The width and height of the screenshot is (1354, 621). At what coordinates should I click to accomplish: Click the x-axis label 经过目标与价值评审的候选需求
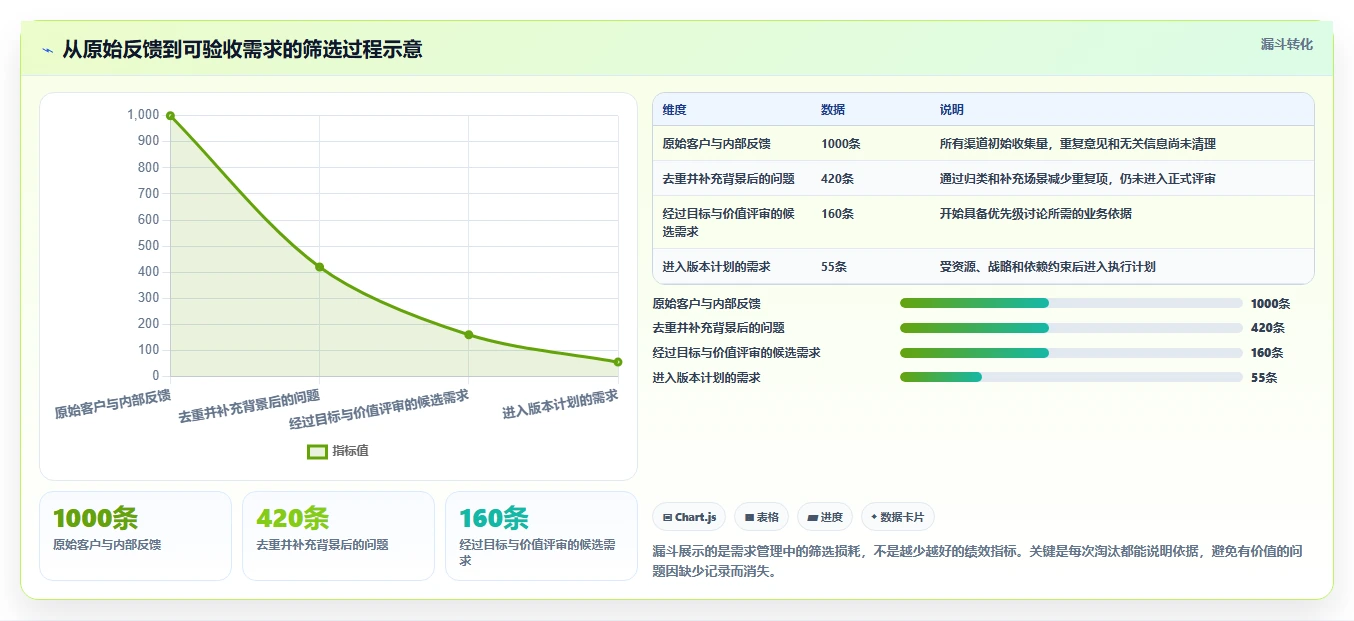pyautogui.click(x=379, y=410)
